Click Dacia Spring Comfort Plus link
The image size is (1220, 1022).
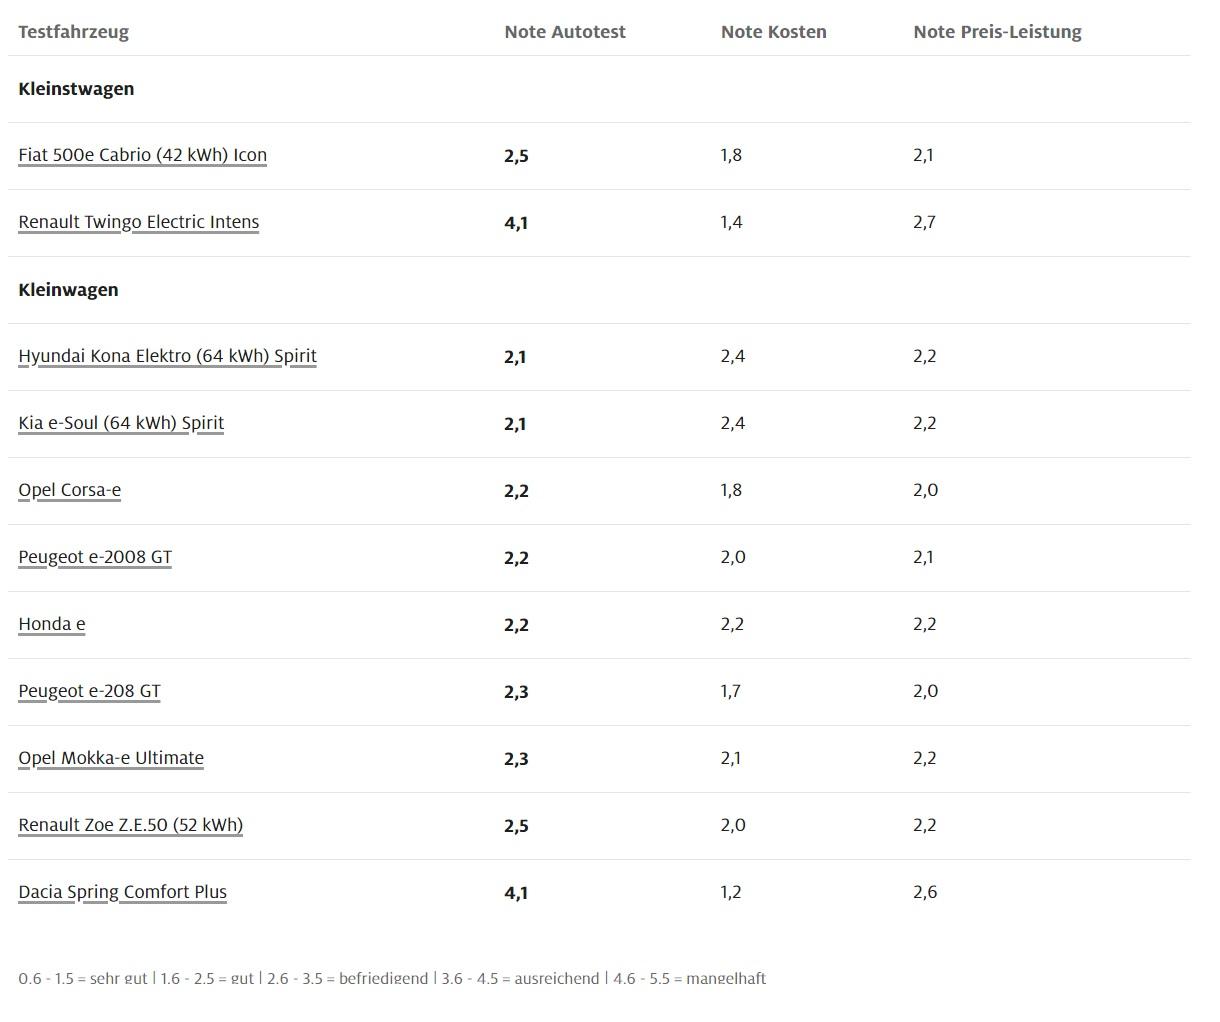pyautogui.click(x=122, y=892)
